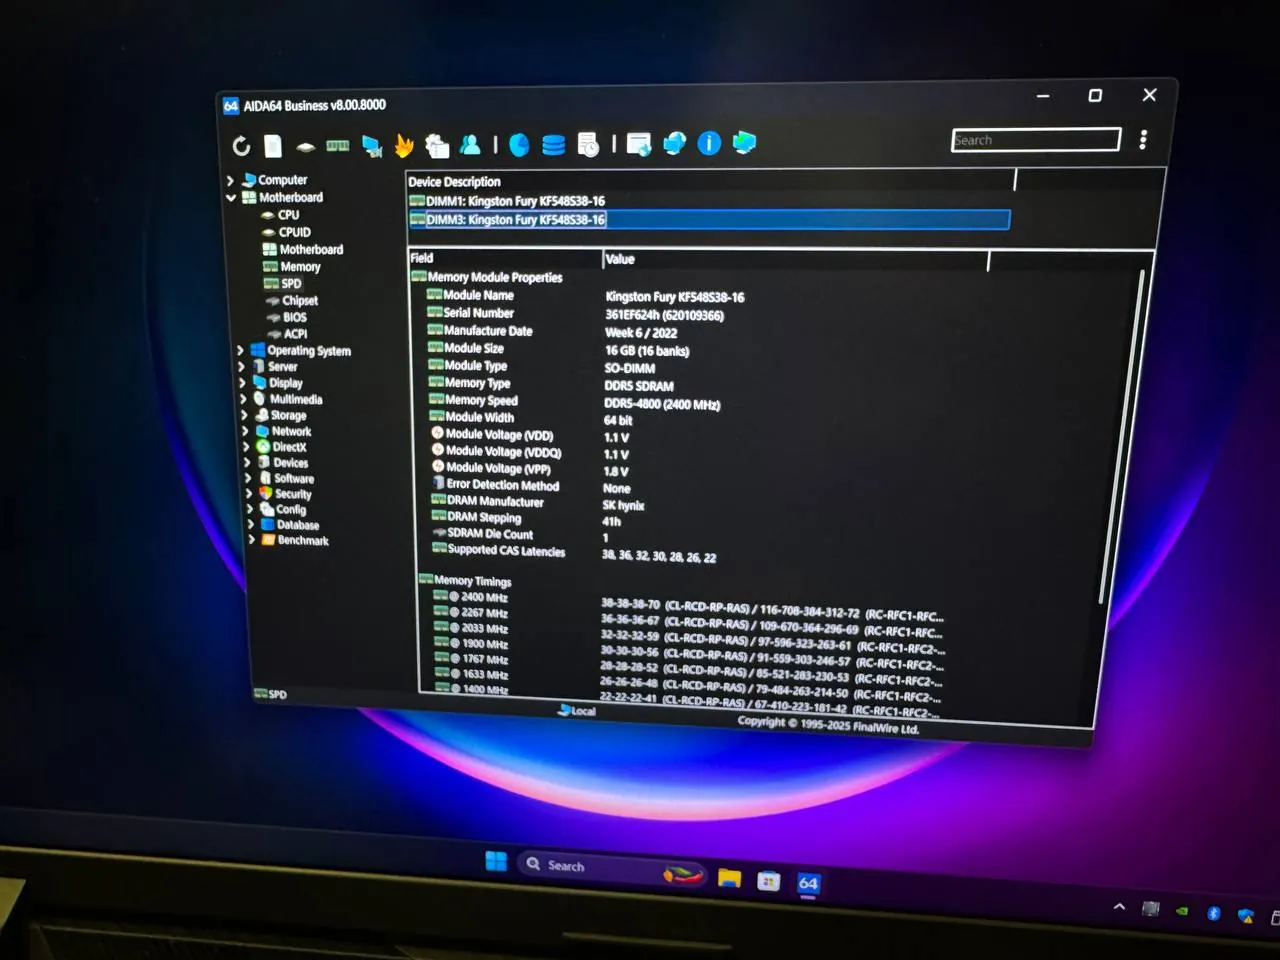
Task: Click the teal monitor icon in toolbar
Action: coord(744,143)
